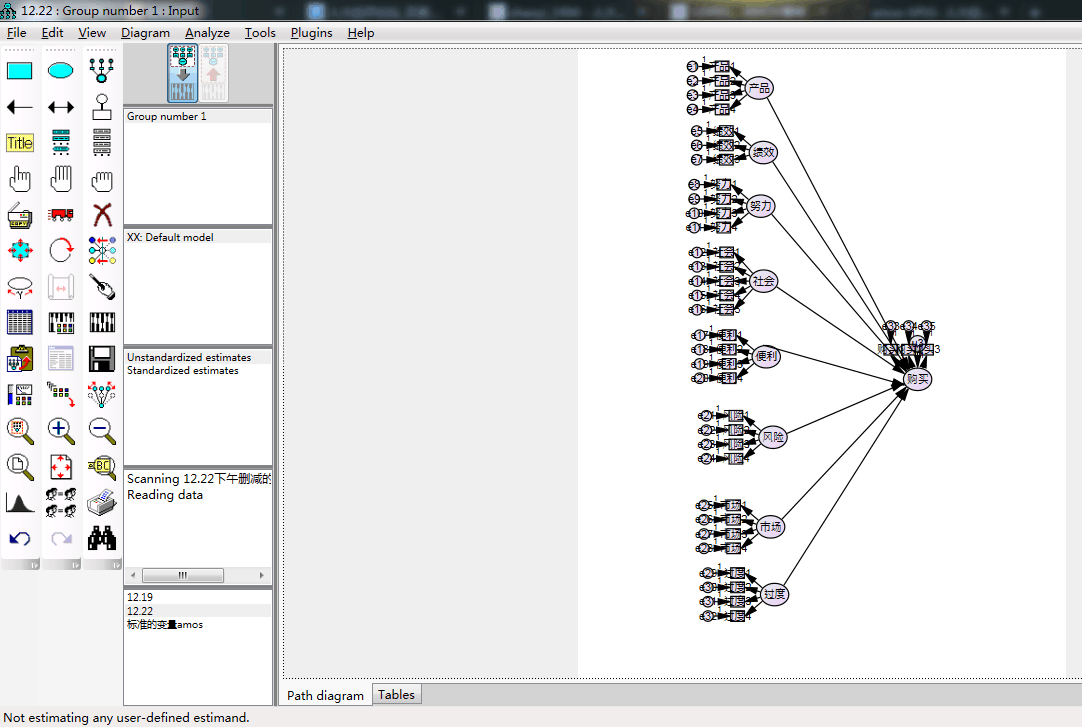Open list of variables in data set

(101, 143)
